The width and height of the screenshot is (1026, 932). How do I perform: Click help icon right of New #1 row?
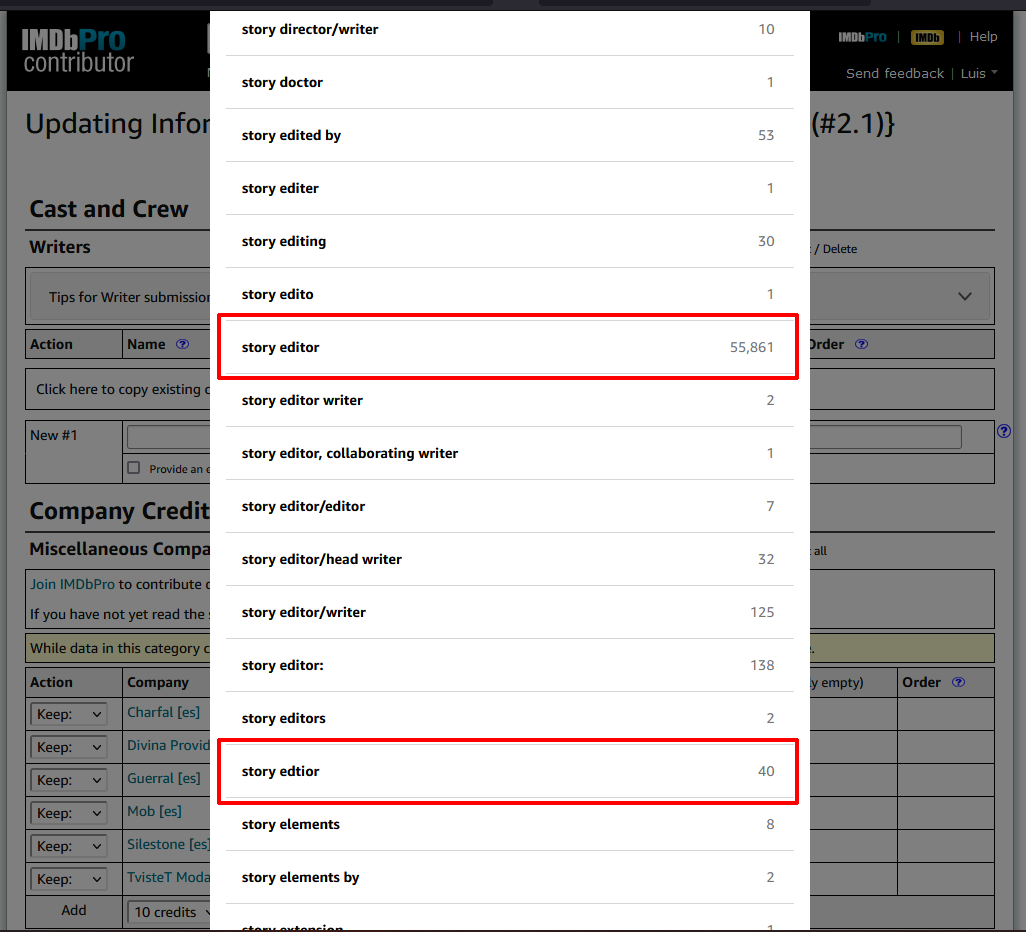click(x=1004, y=432)
